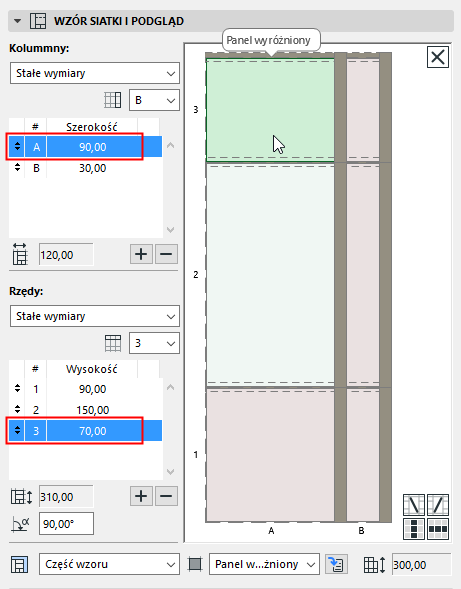Add a column with the plus button
The height and width of the screenshot is (589, 461).
pos(141,254)
